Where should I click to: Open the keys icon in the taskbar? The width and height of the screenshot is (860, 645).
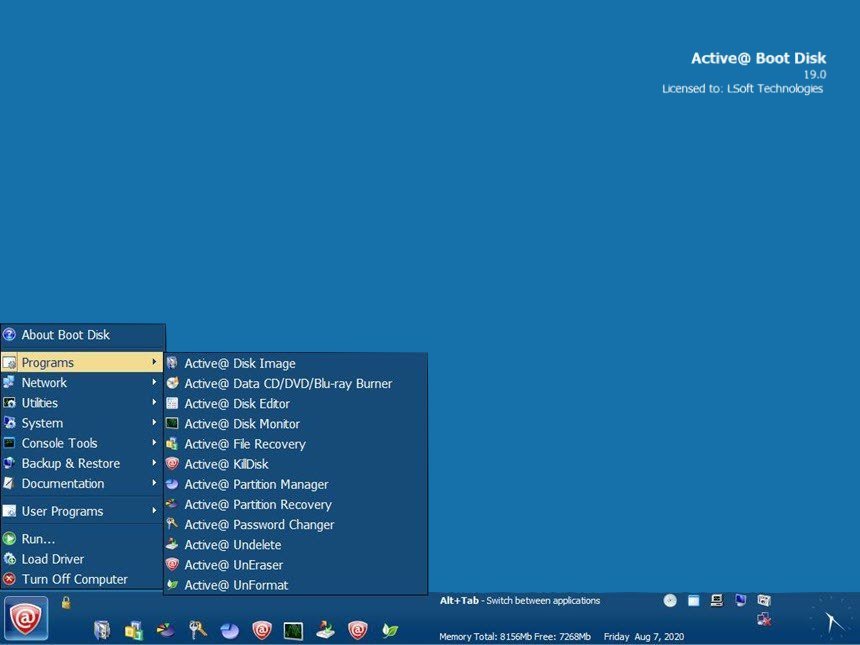198,630
